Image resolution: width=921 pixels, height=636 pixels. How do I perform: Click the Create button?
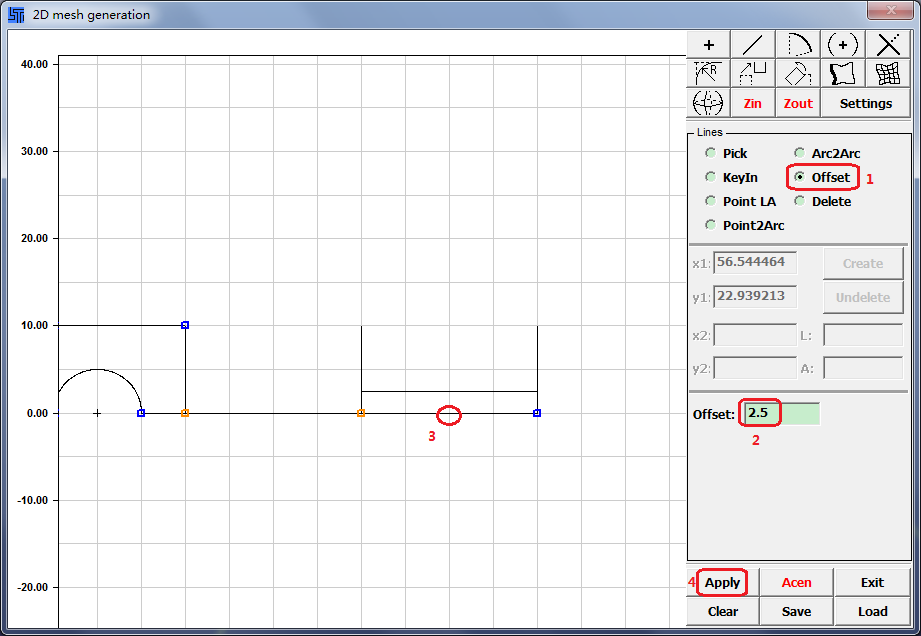click(x=863, y=264)
